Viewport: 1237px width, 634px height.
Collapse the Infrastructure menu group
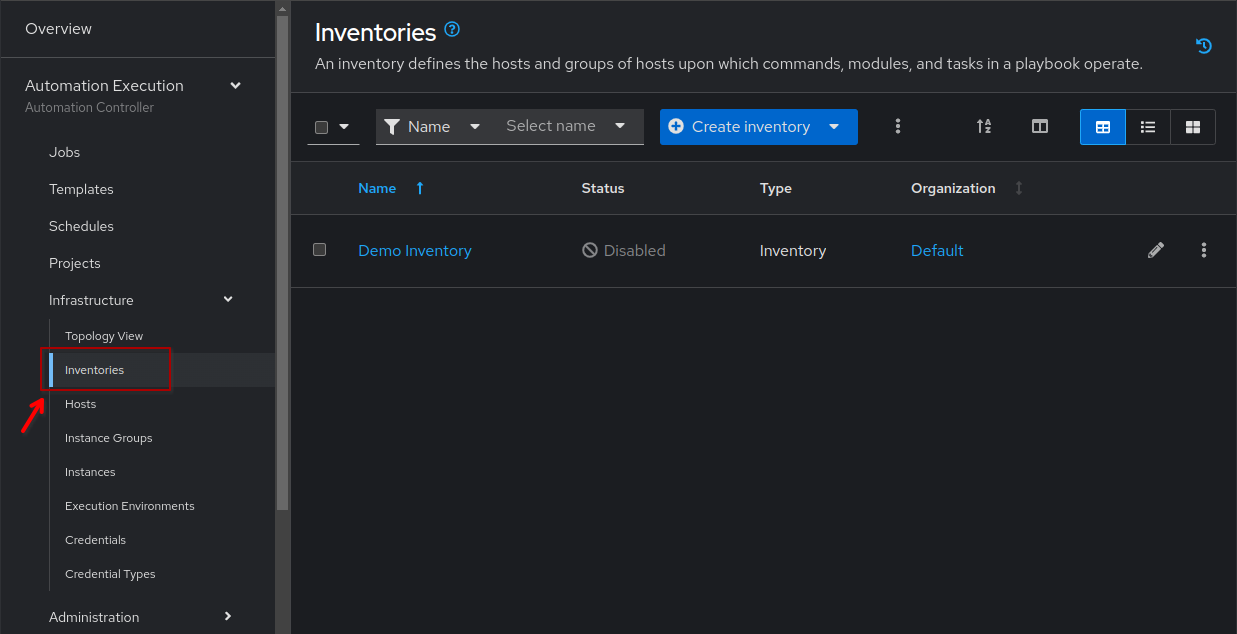point(228,299)
